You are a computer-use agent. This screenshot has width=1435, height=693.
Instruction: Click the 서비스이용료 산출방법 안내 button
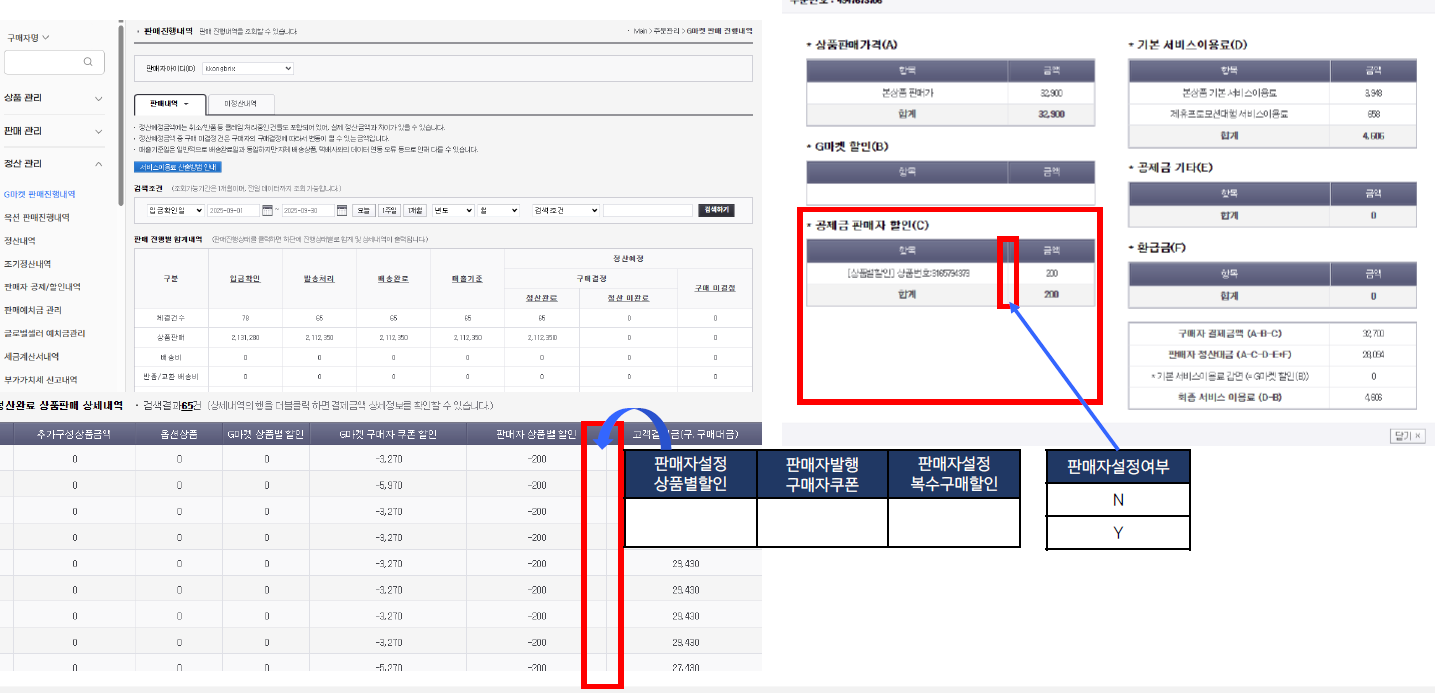(177, 167)
